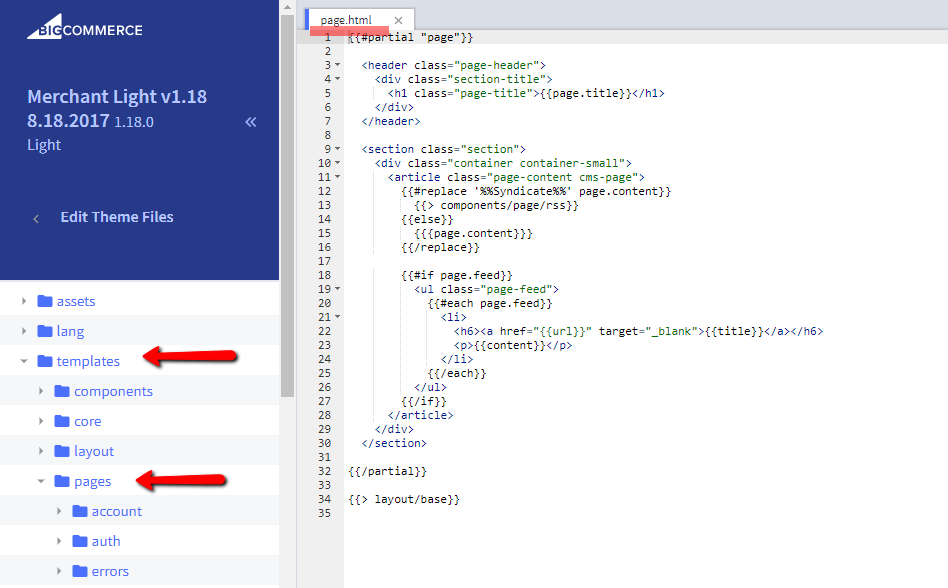
Task: Expand the errors folder arrow
Action: [x=59, y=570]
